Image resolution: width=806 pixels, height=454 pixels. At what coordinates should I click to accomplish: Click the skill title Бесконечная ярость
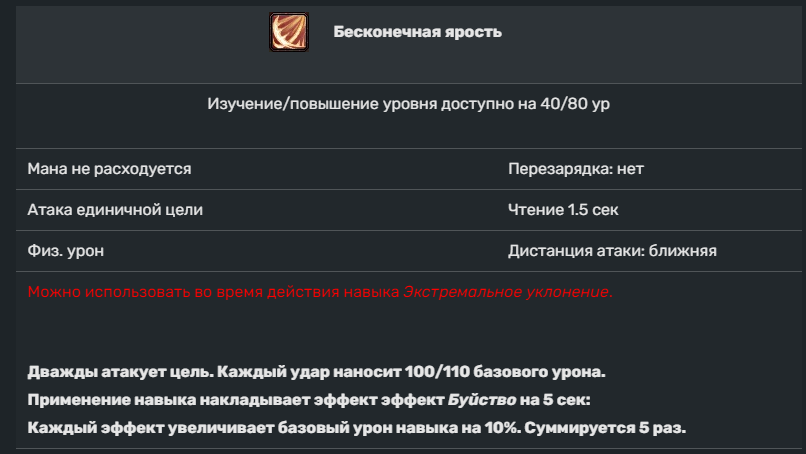[417, 32]
